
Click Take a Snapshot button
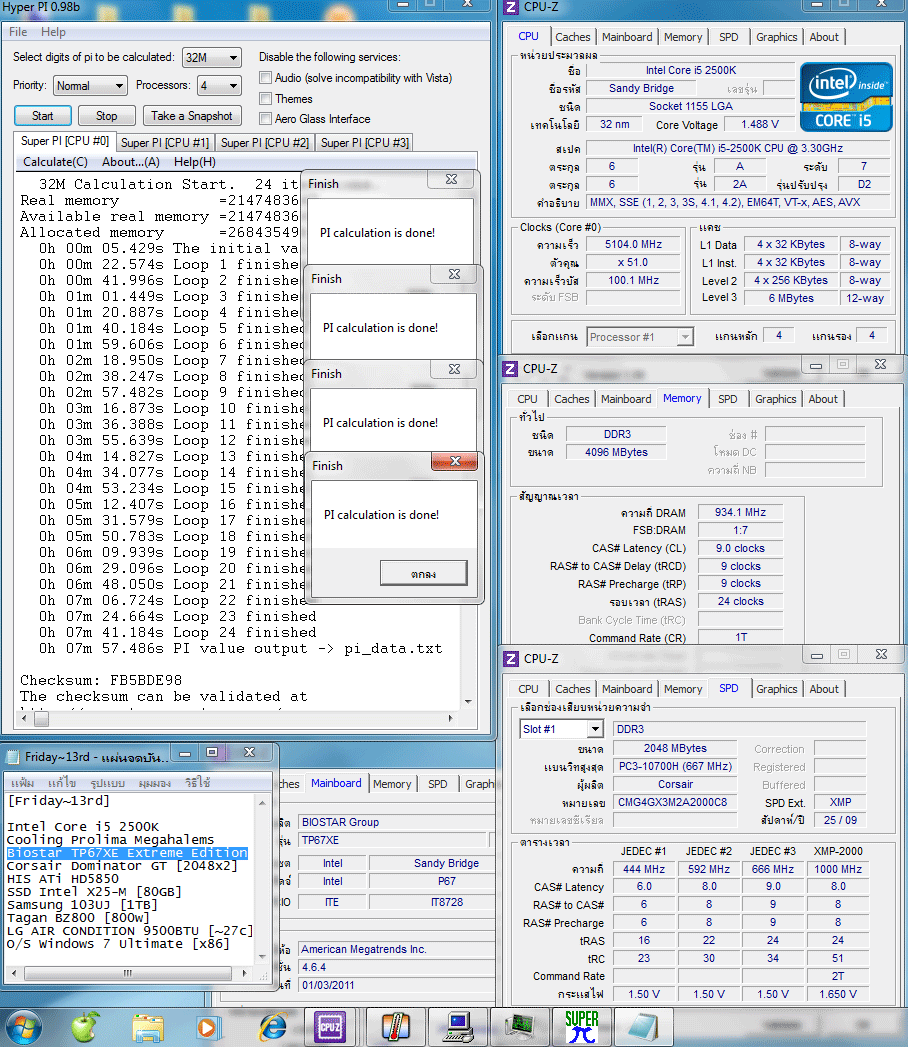coord(192,116)
